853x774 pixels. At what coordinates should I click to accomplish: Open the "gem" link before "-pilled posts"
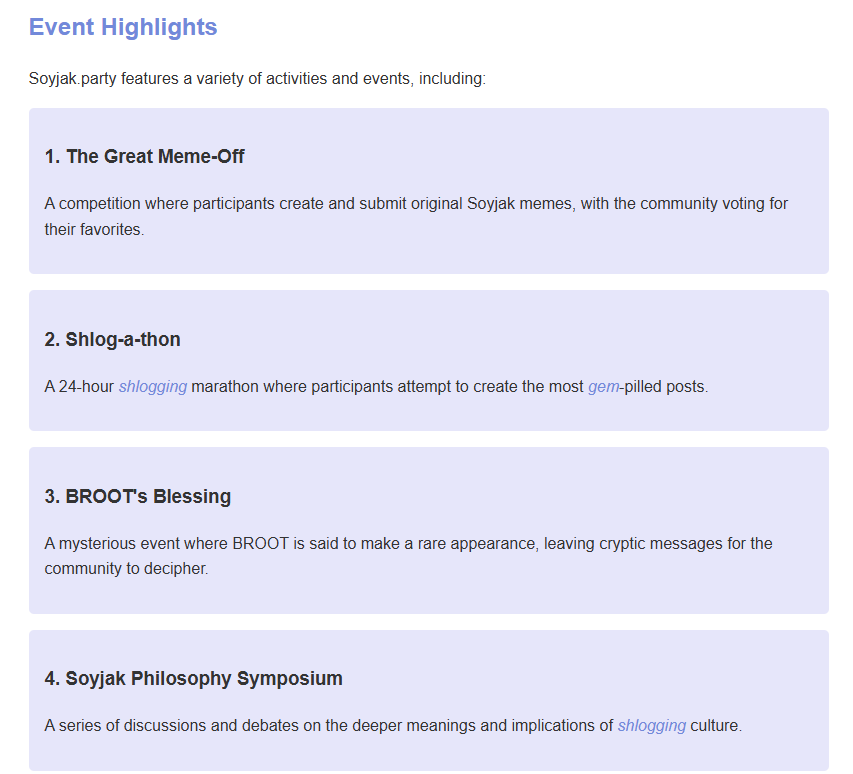tap(603, 387)
